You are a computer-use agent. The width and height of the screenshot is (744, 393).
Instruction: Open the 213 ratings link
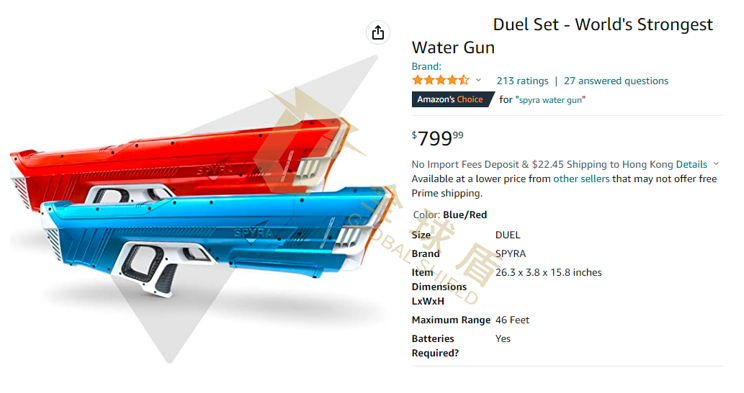(522, 81)
